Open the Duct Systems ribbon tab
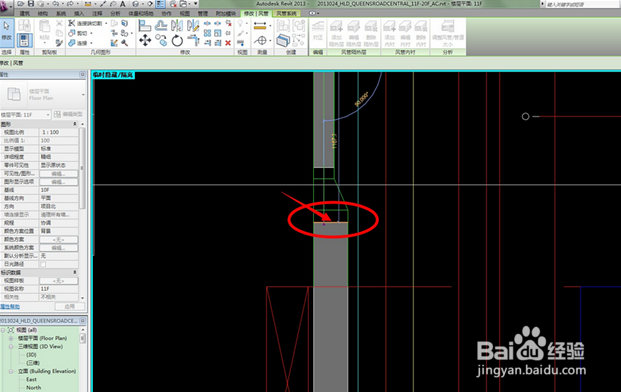 286,13
